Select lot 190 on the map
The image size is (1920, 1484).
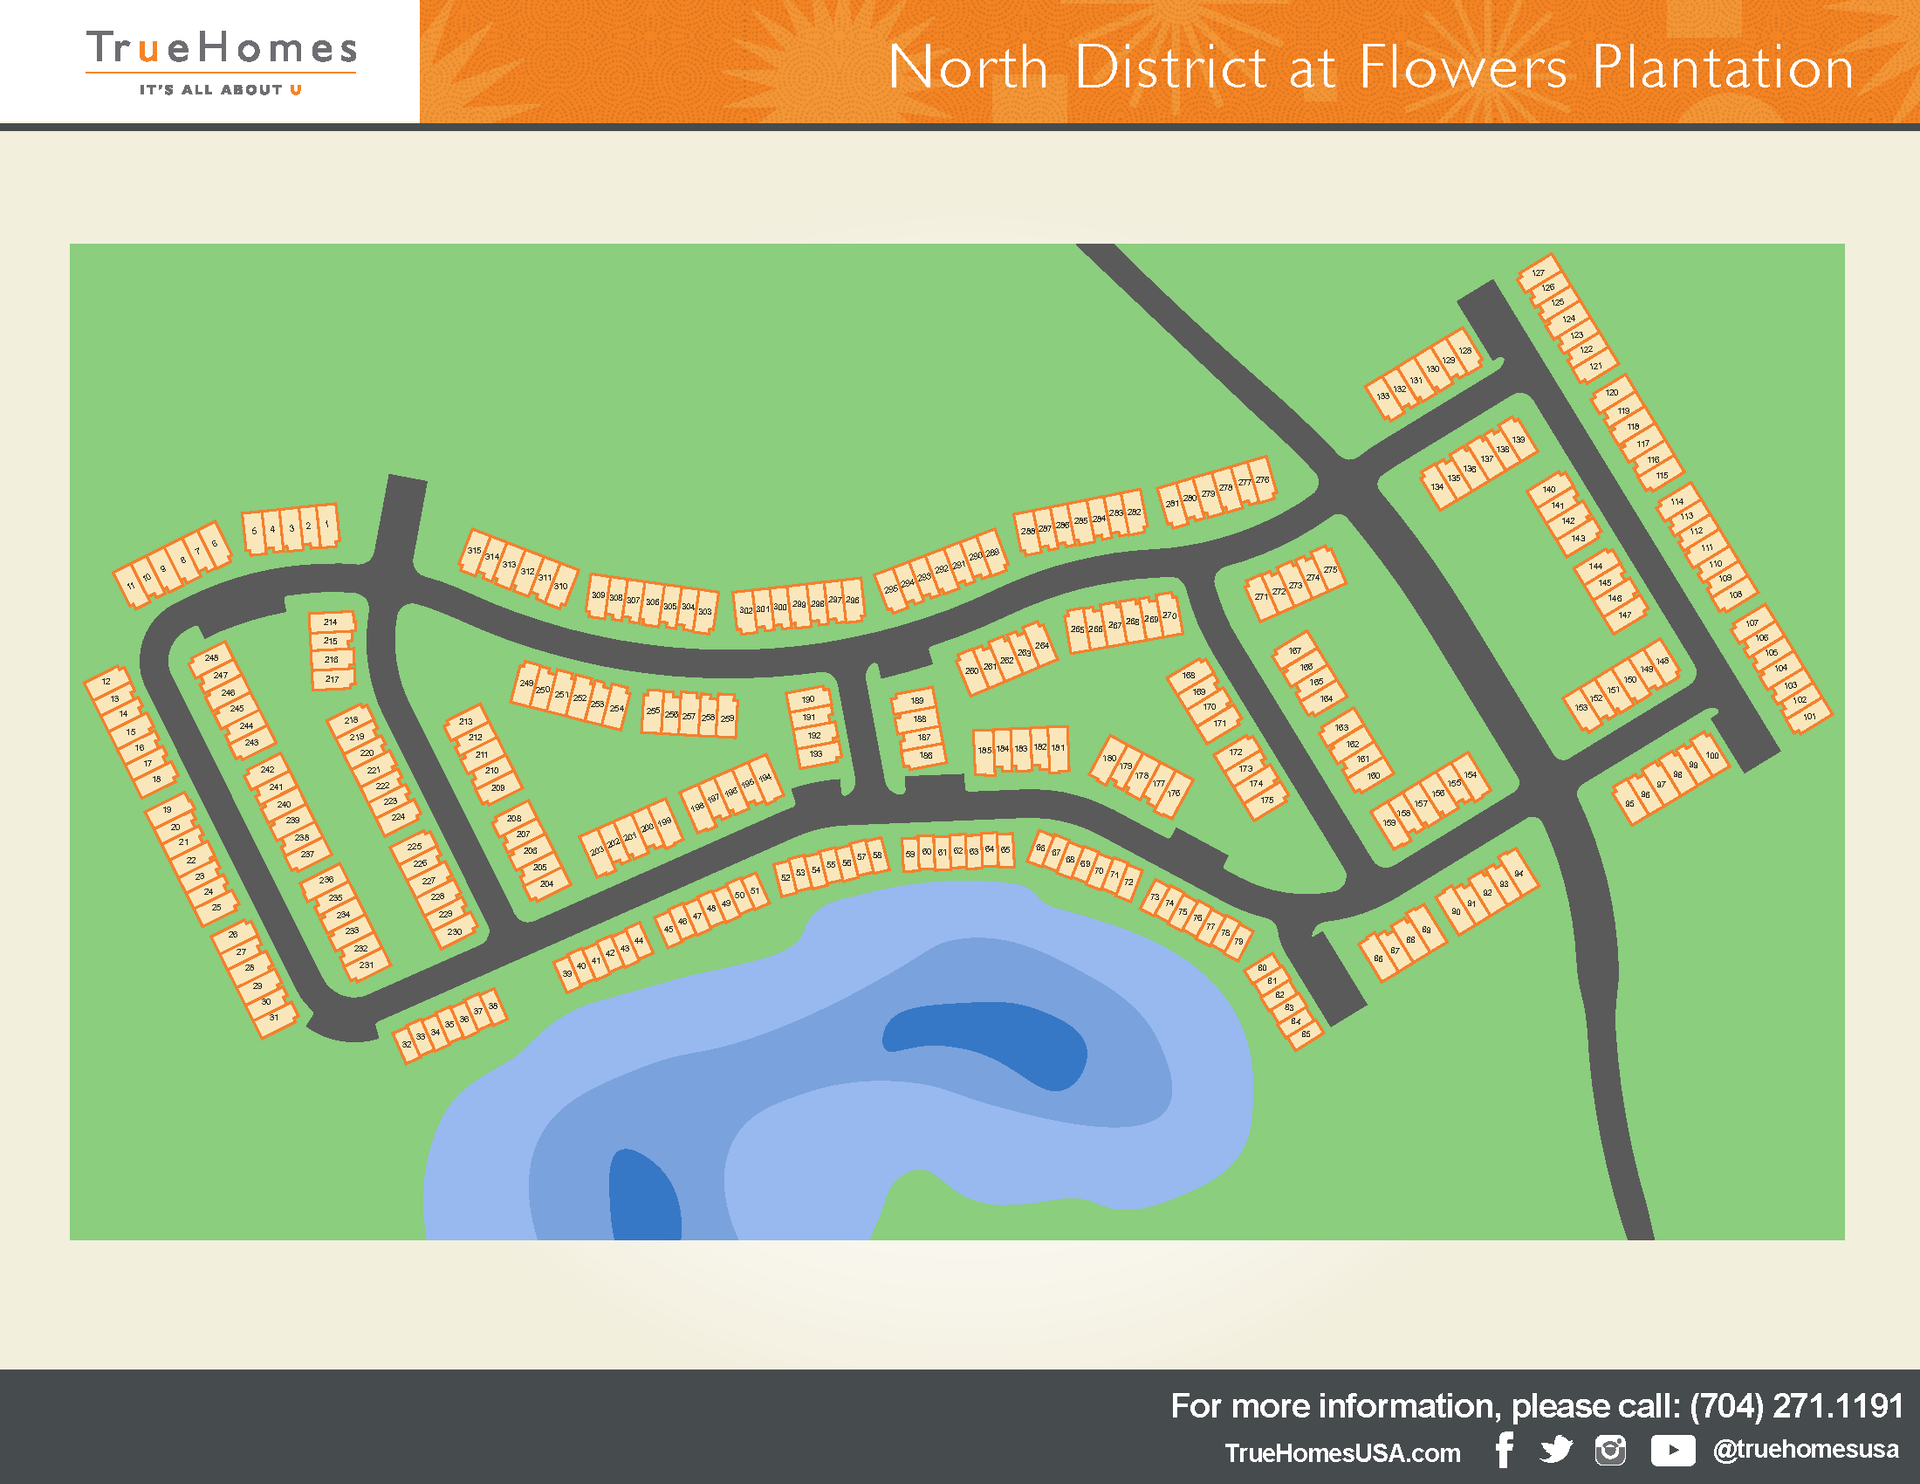tap(808, 700)
